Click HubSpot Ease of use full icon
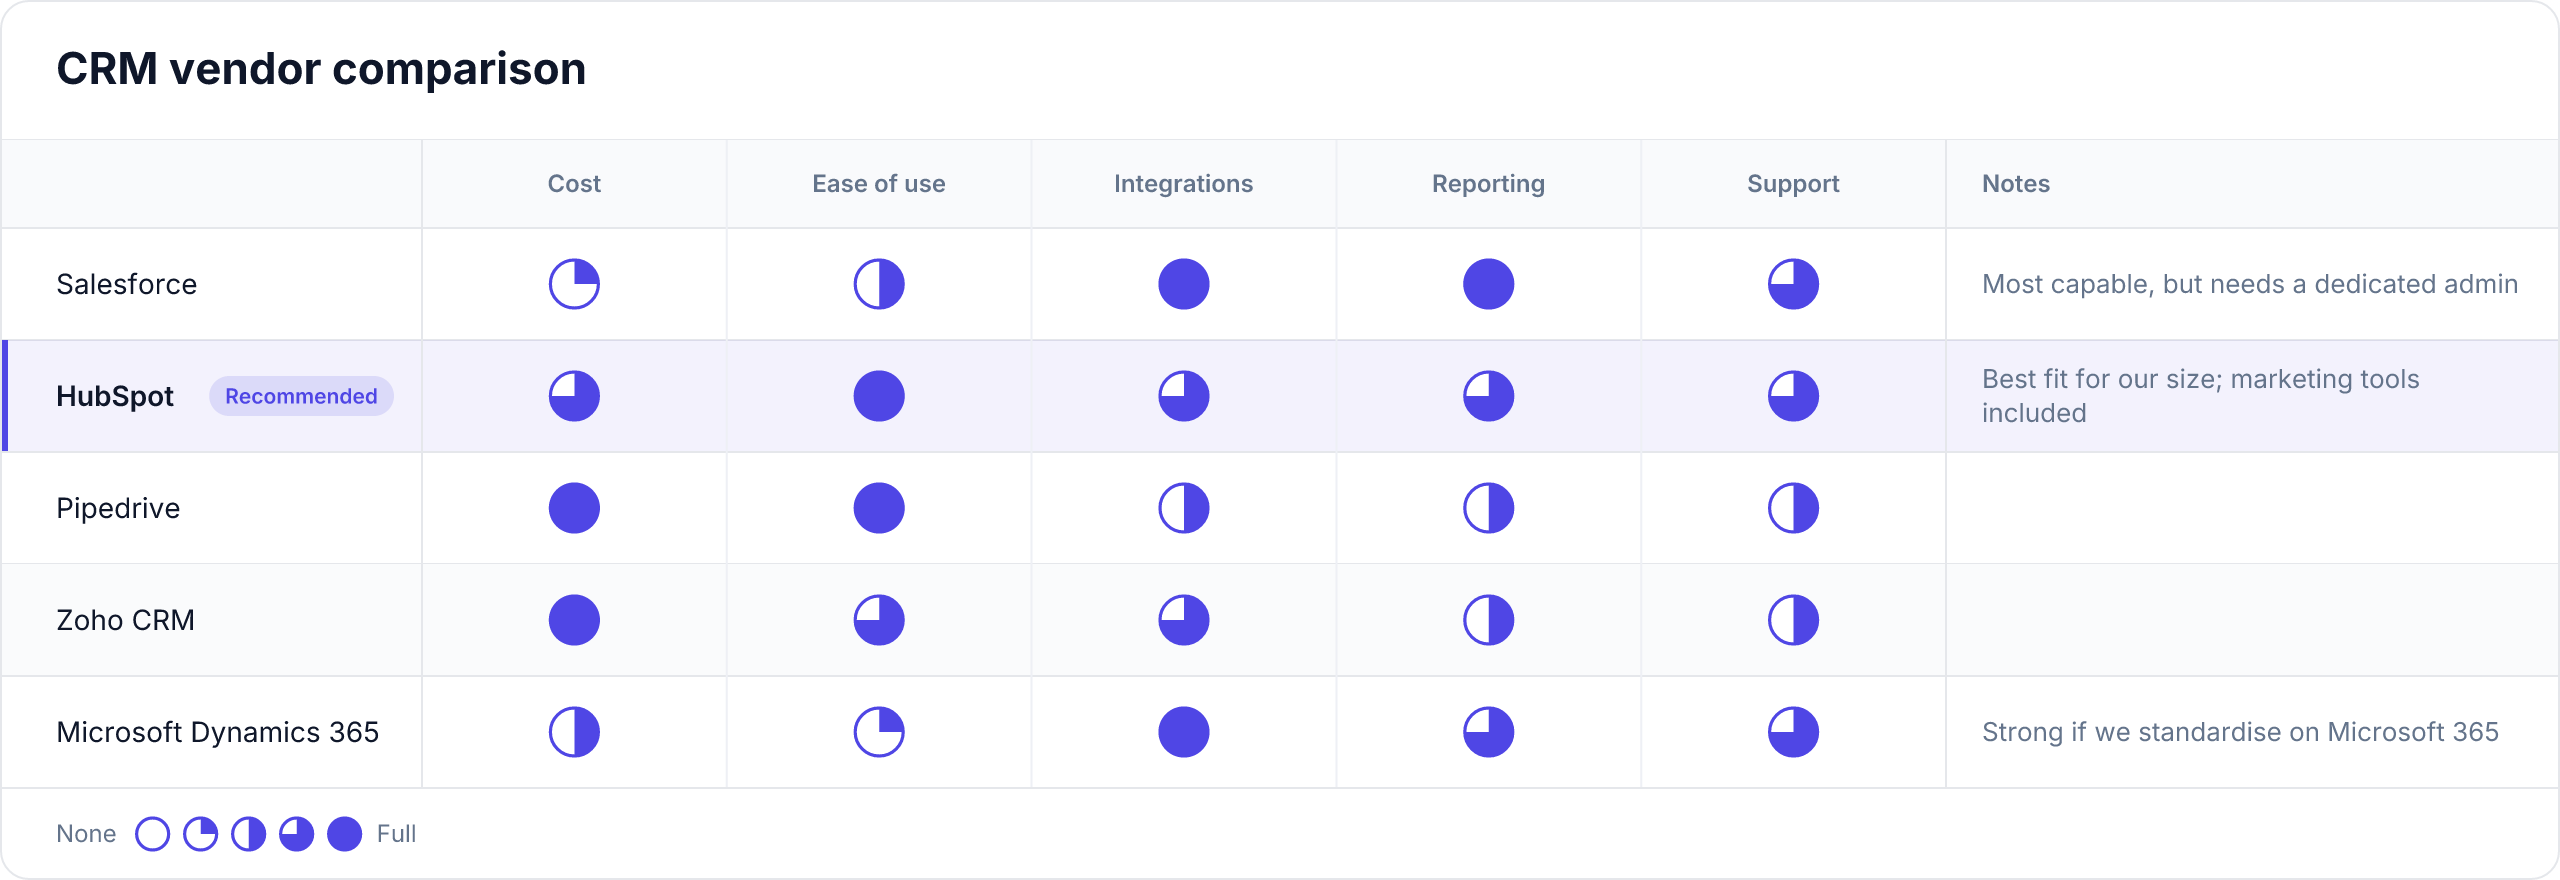The image size is (2560, 880). coord(879,396)
